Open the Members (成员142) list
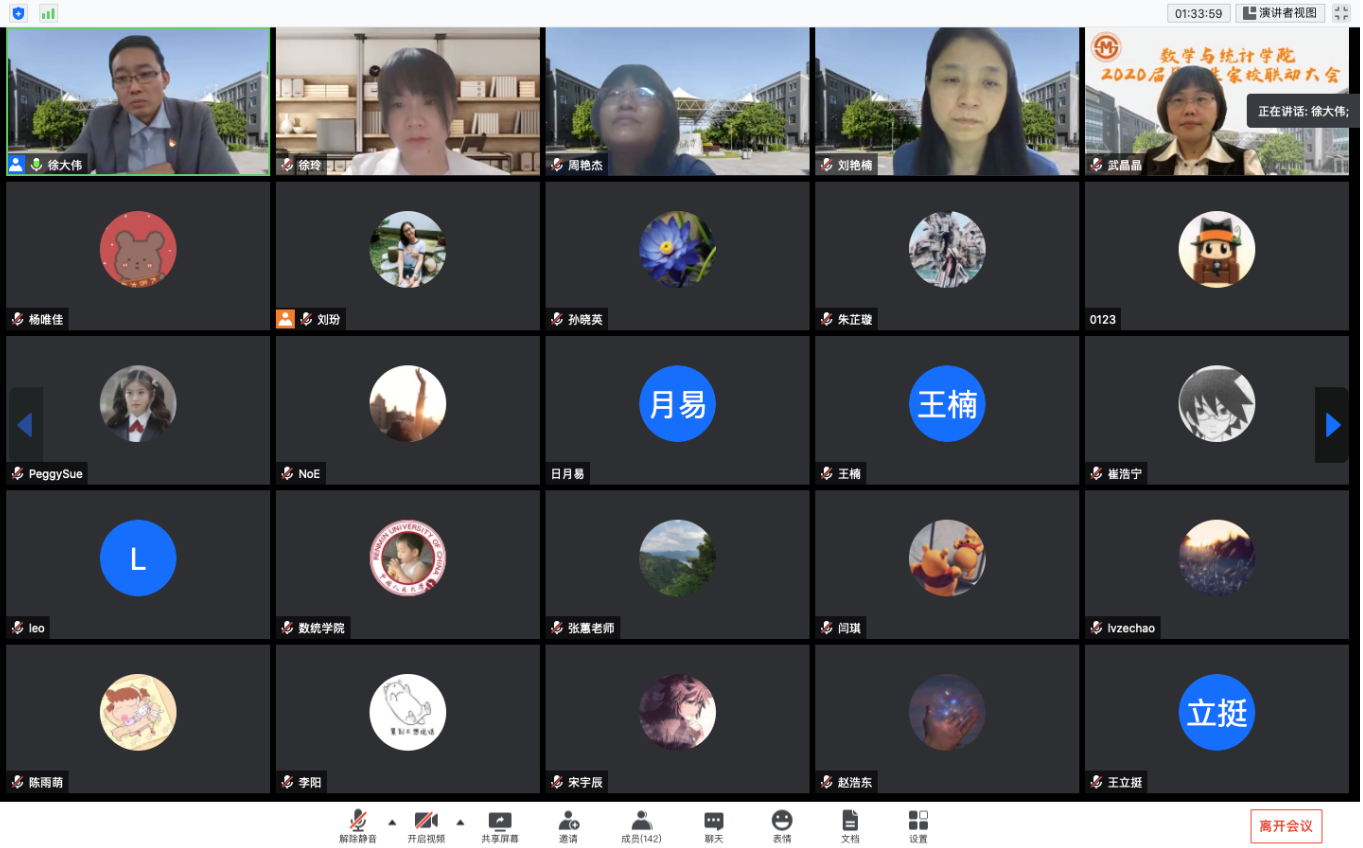Image resolution: width=1363 pixels, height=848 pixels. click(641, 826)
